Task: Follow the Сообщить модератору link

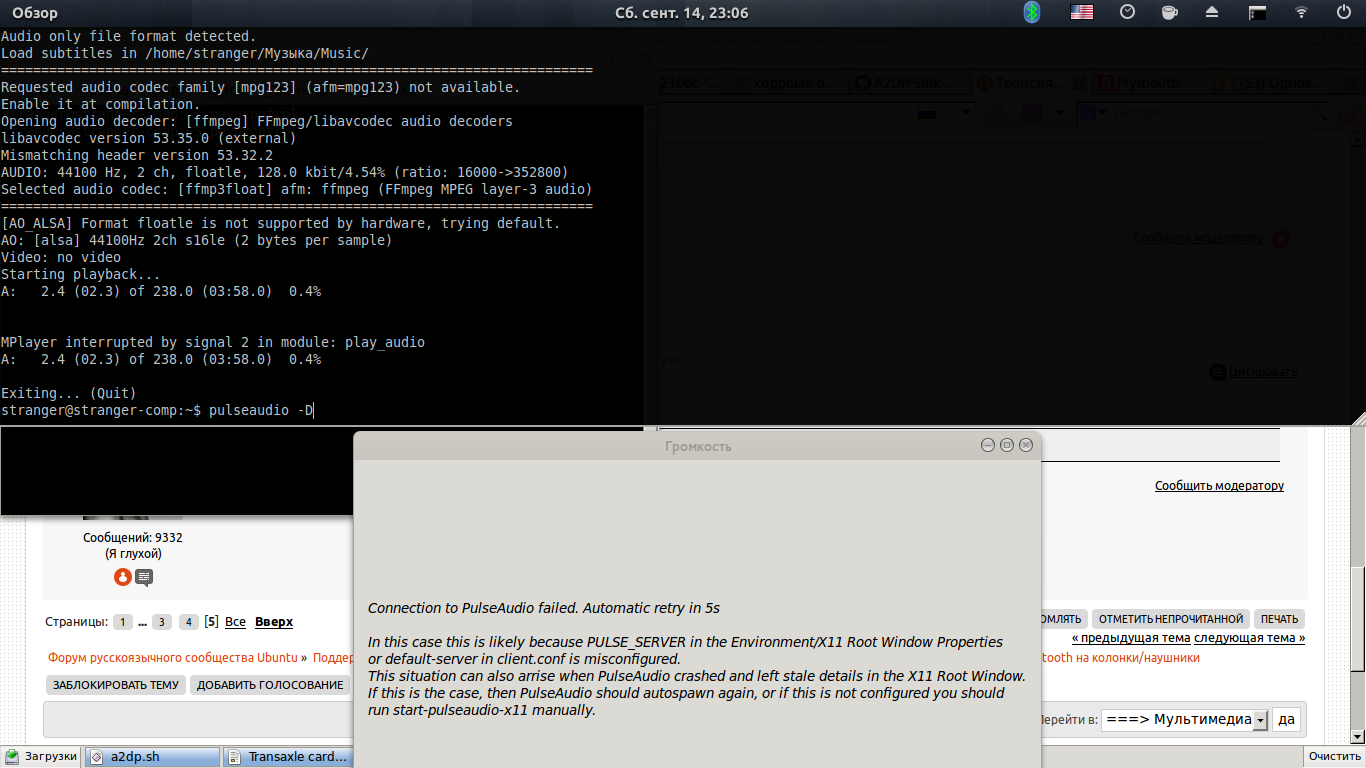Action: (x=1219, y=486)
